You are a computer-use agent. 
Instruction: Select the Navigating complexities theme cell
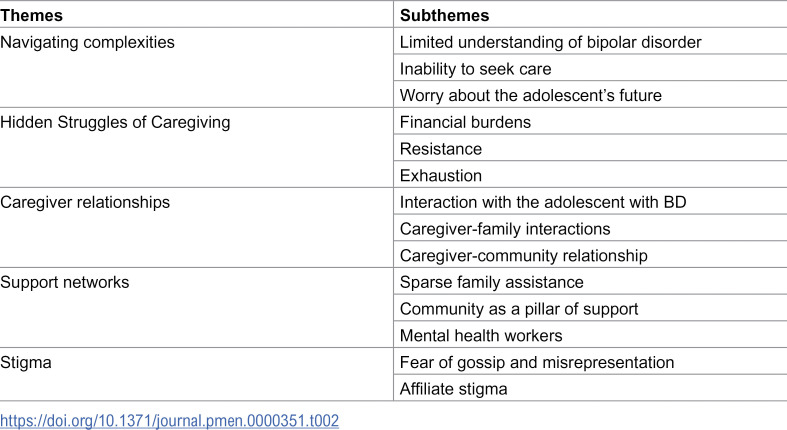click(x=196, y=67)
